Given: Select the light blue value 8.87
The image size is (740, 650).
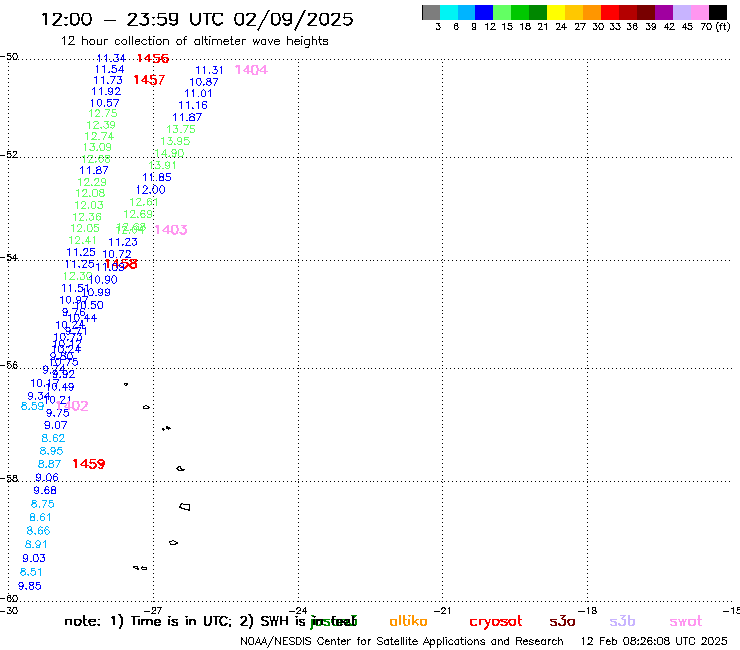Looking at the screenshot, I should [x=49, y=464].
